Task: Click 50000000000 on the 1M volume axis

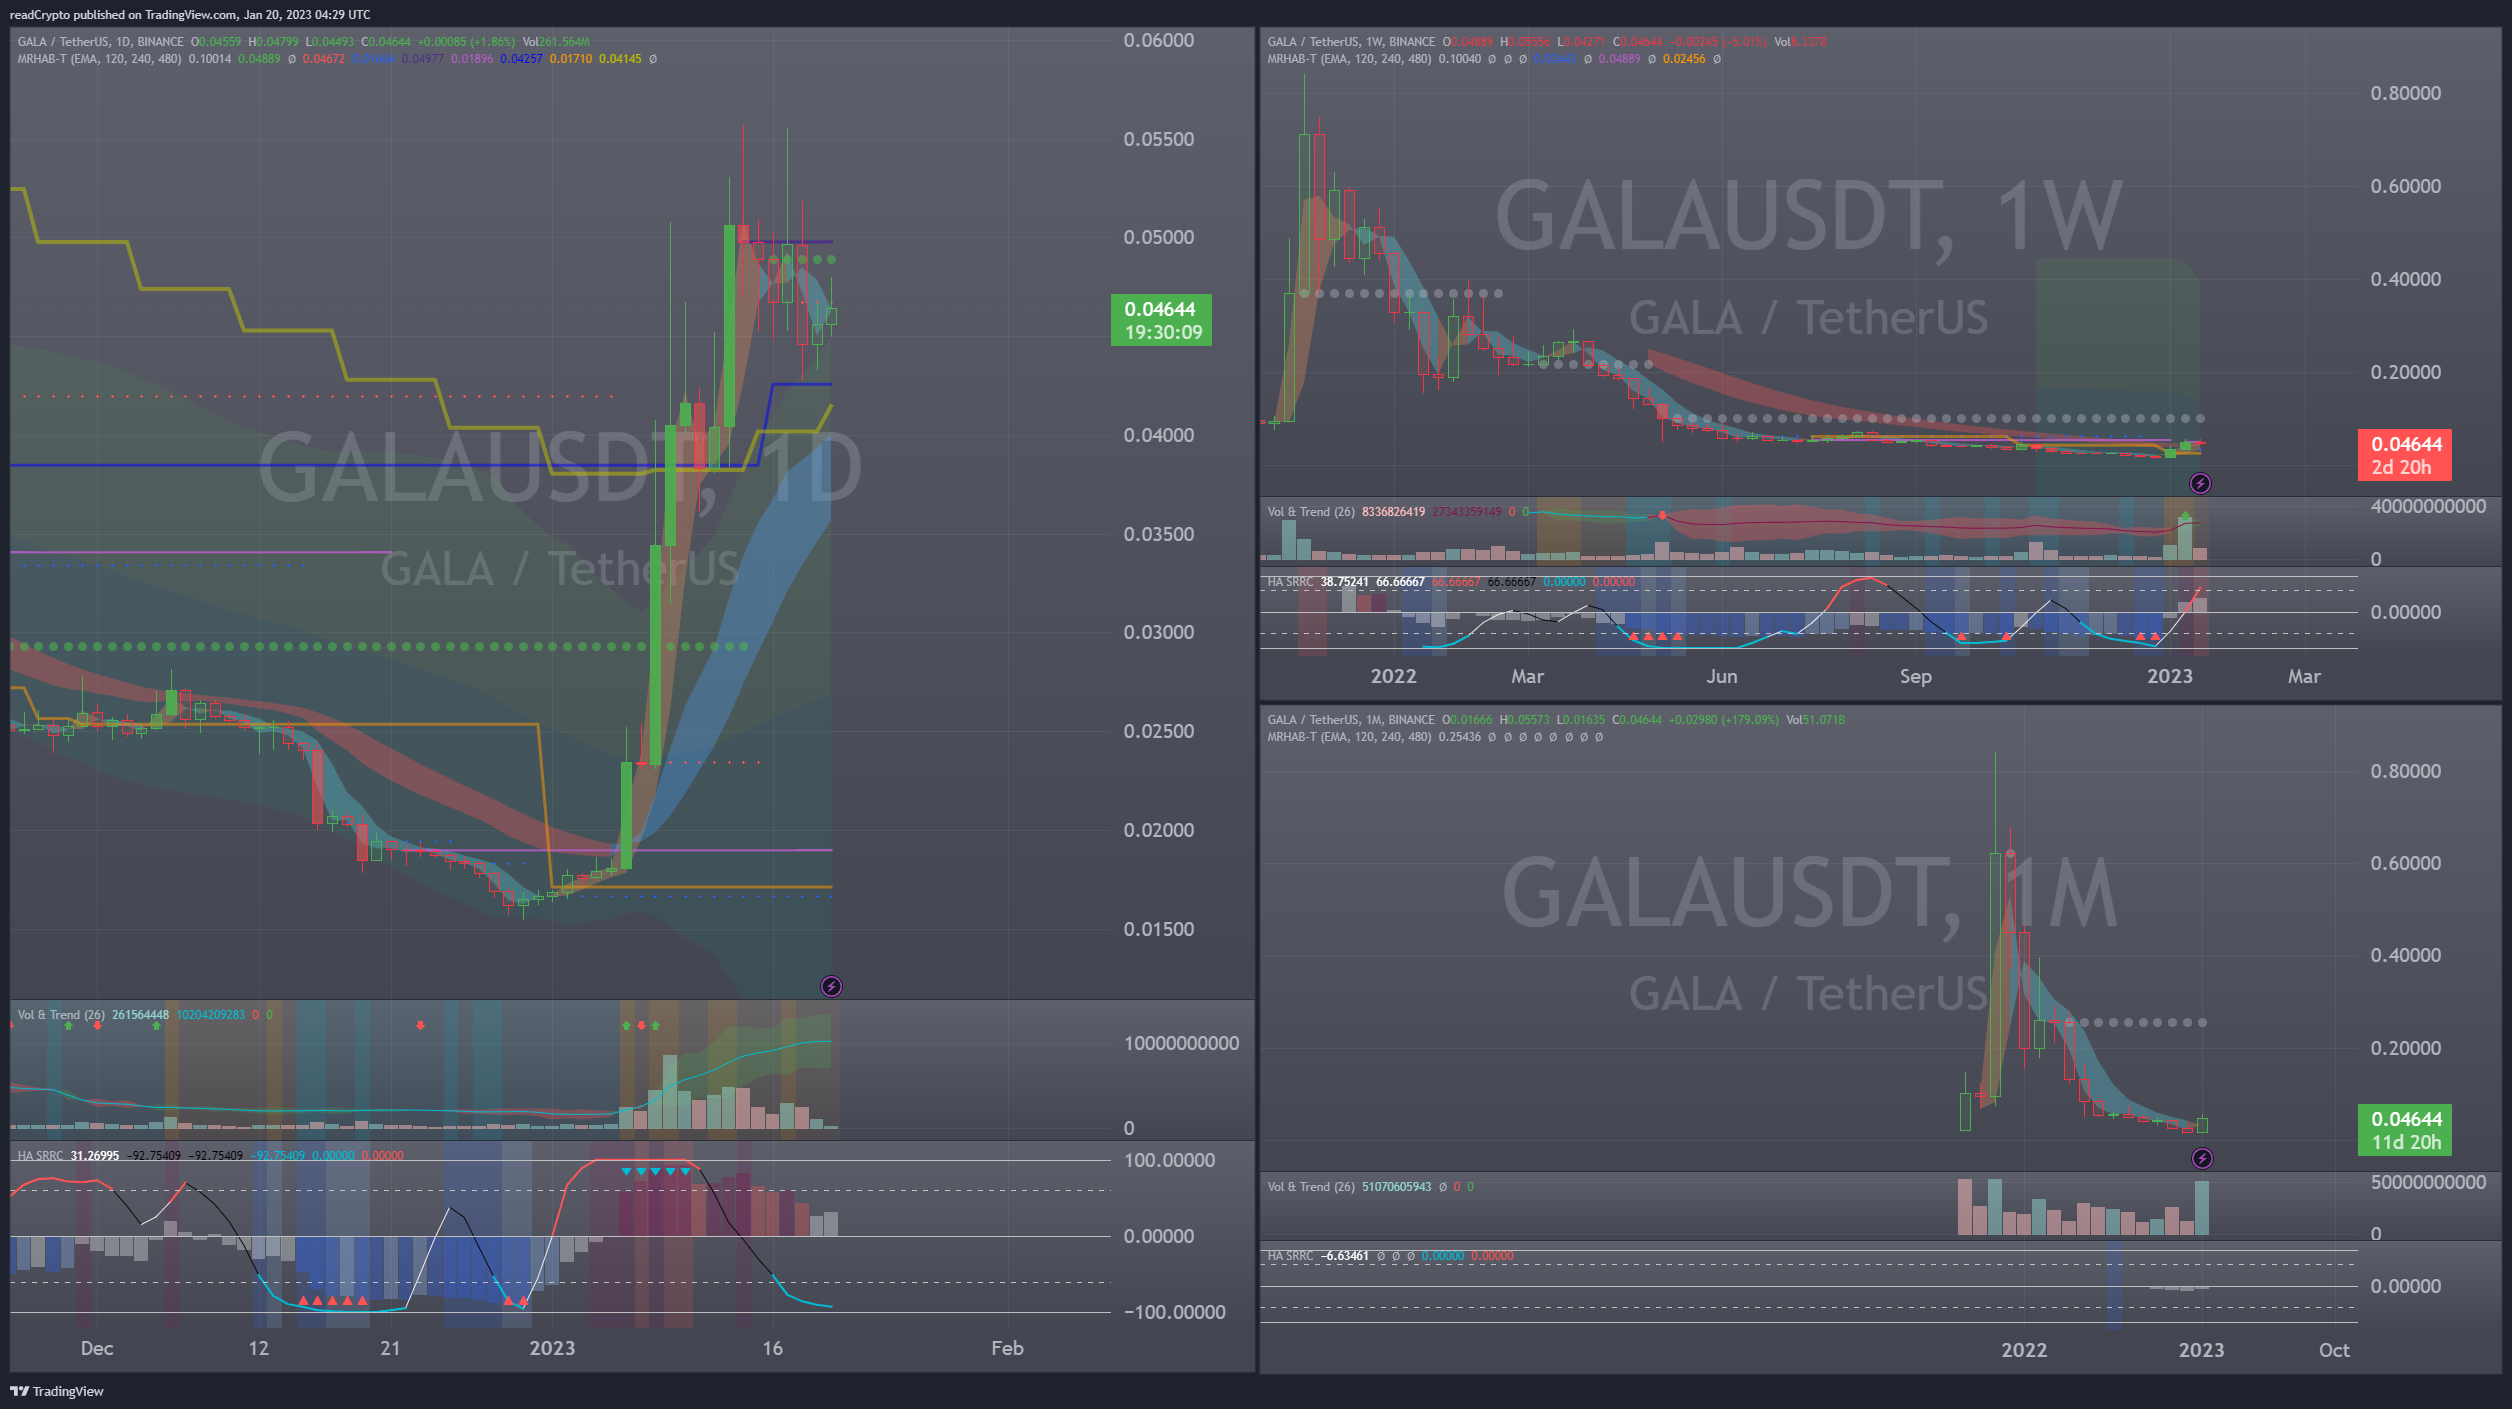Action: coord(2428,1182)
